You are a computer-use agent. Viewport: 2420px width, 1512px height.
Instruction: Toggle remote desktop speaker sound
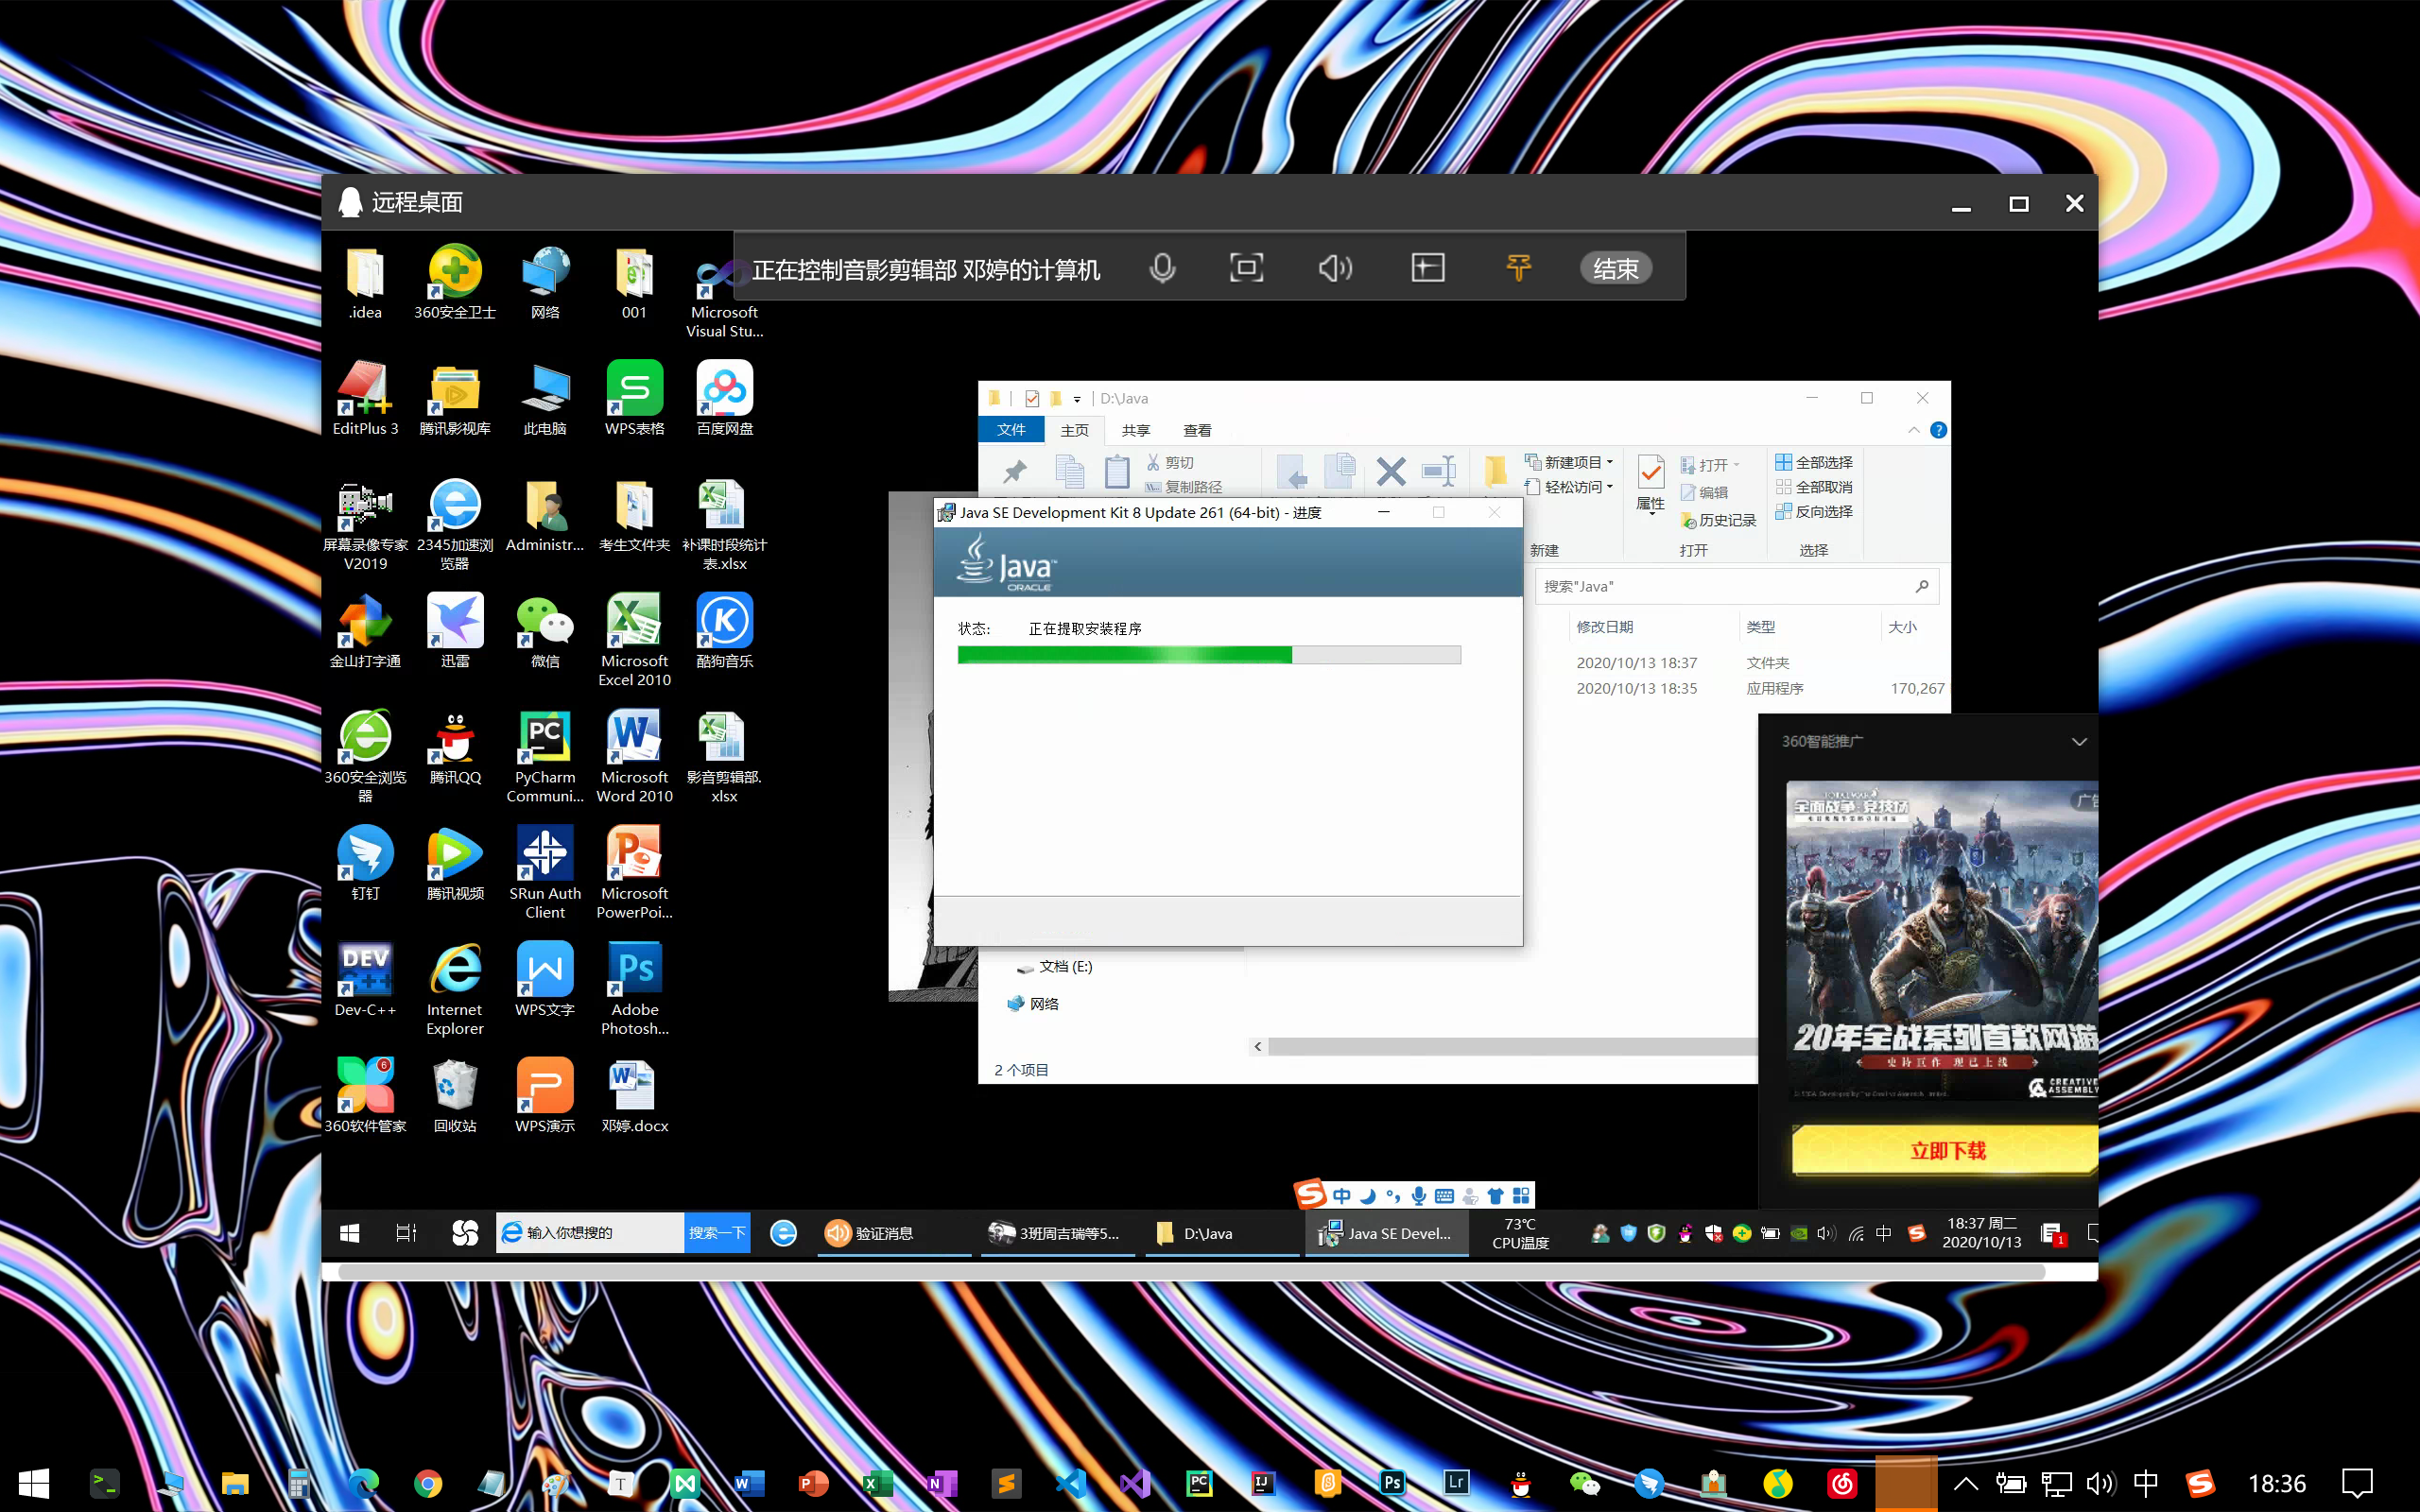[x=1335, y=268]
